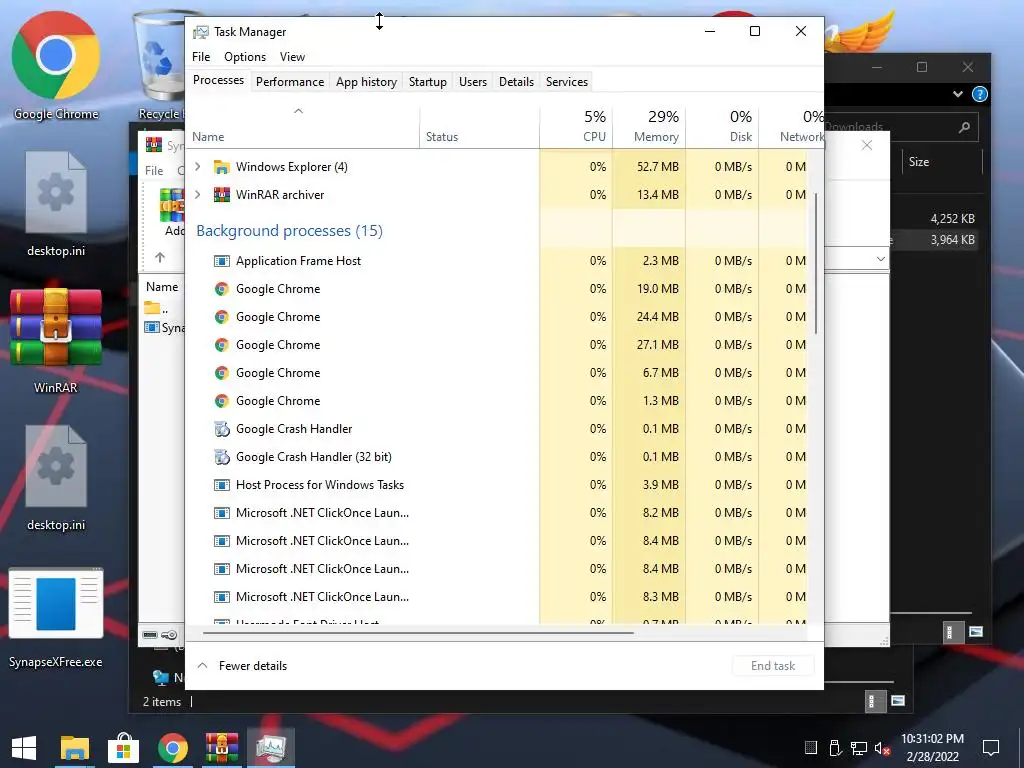Switch to the App history tab

[x=366, y=82]
